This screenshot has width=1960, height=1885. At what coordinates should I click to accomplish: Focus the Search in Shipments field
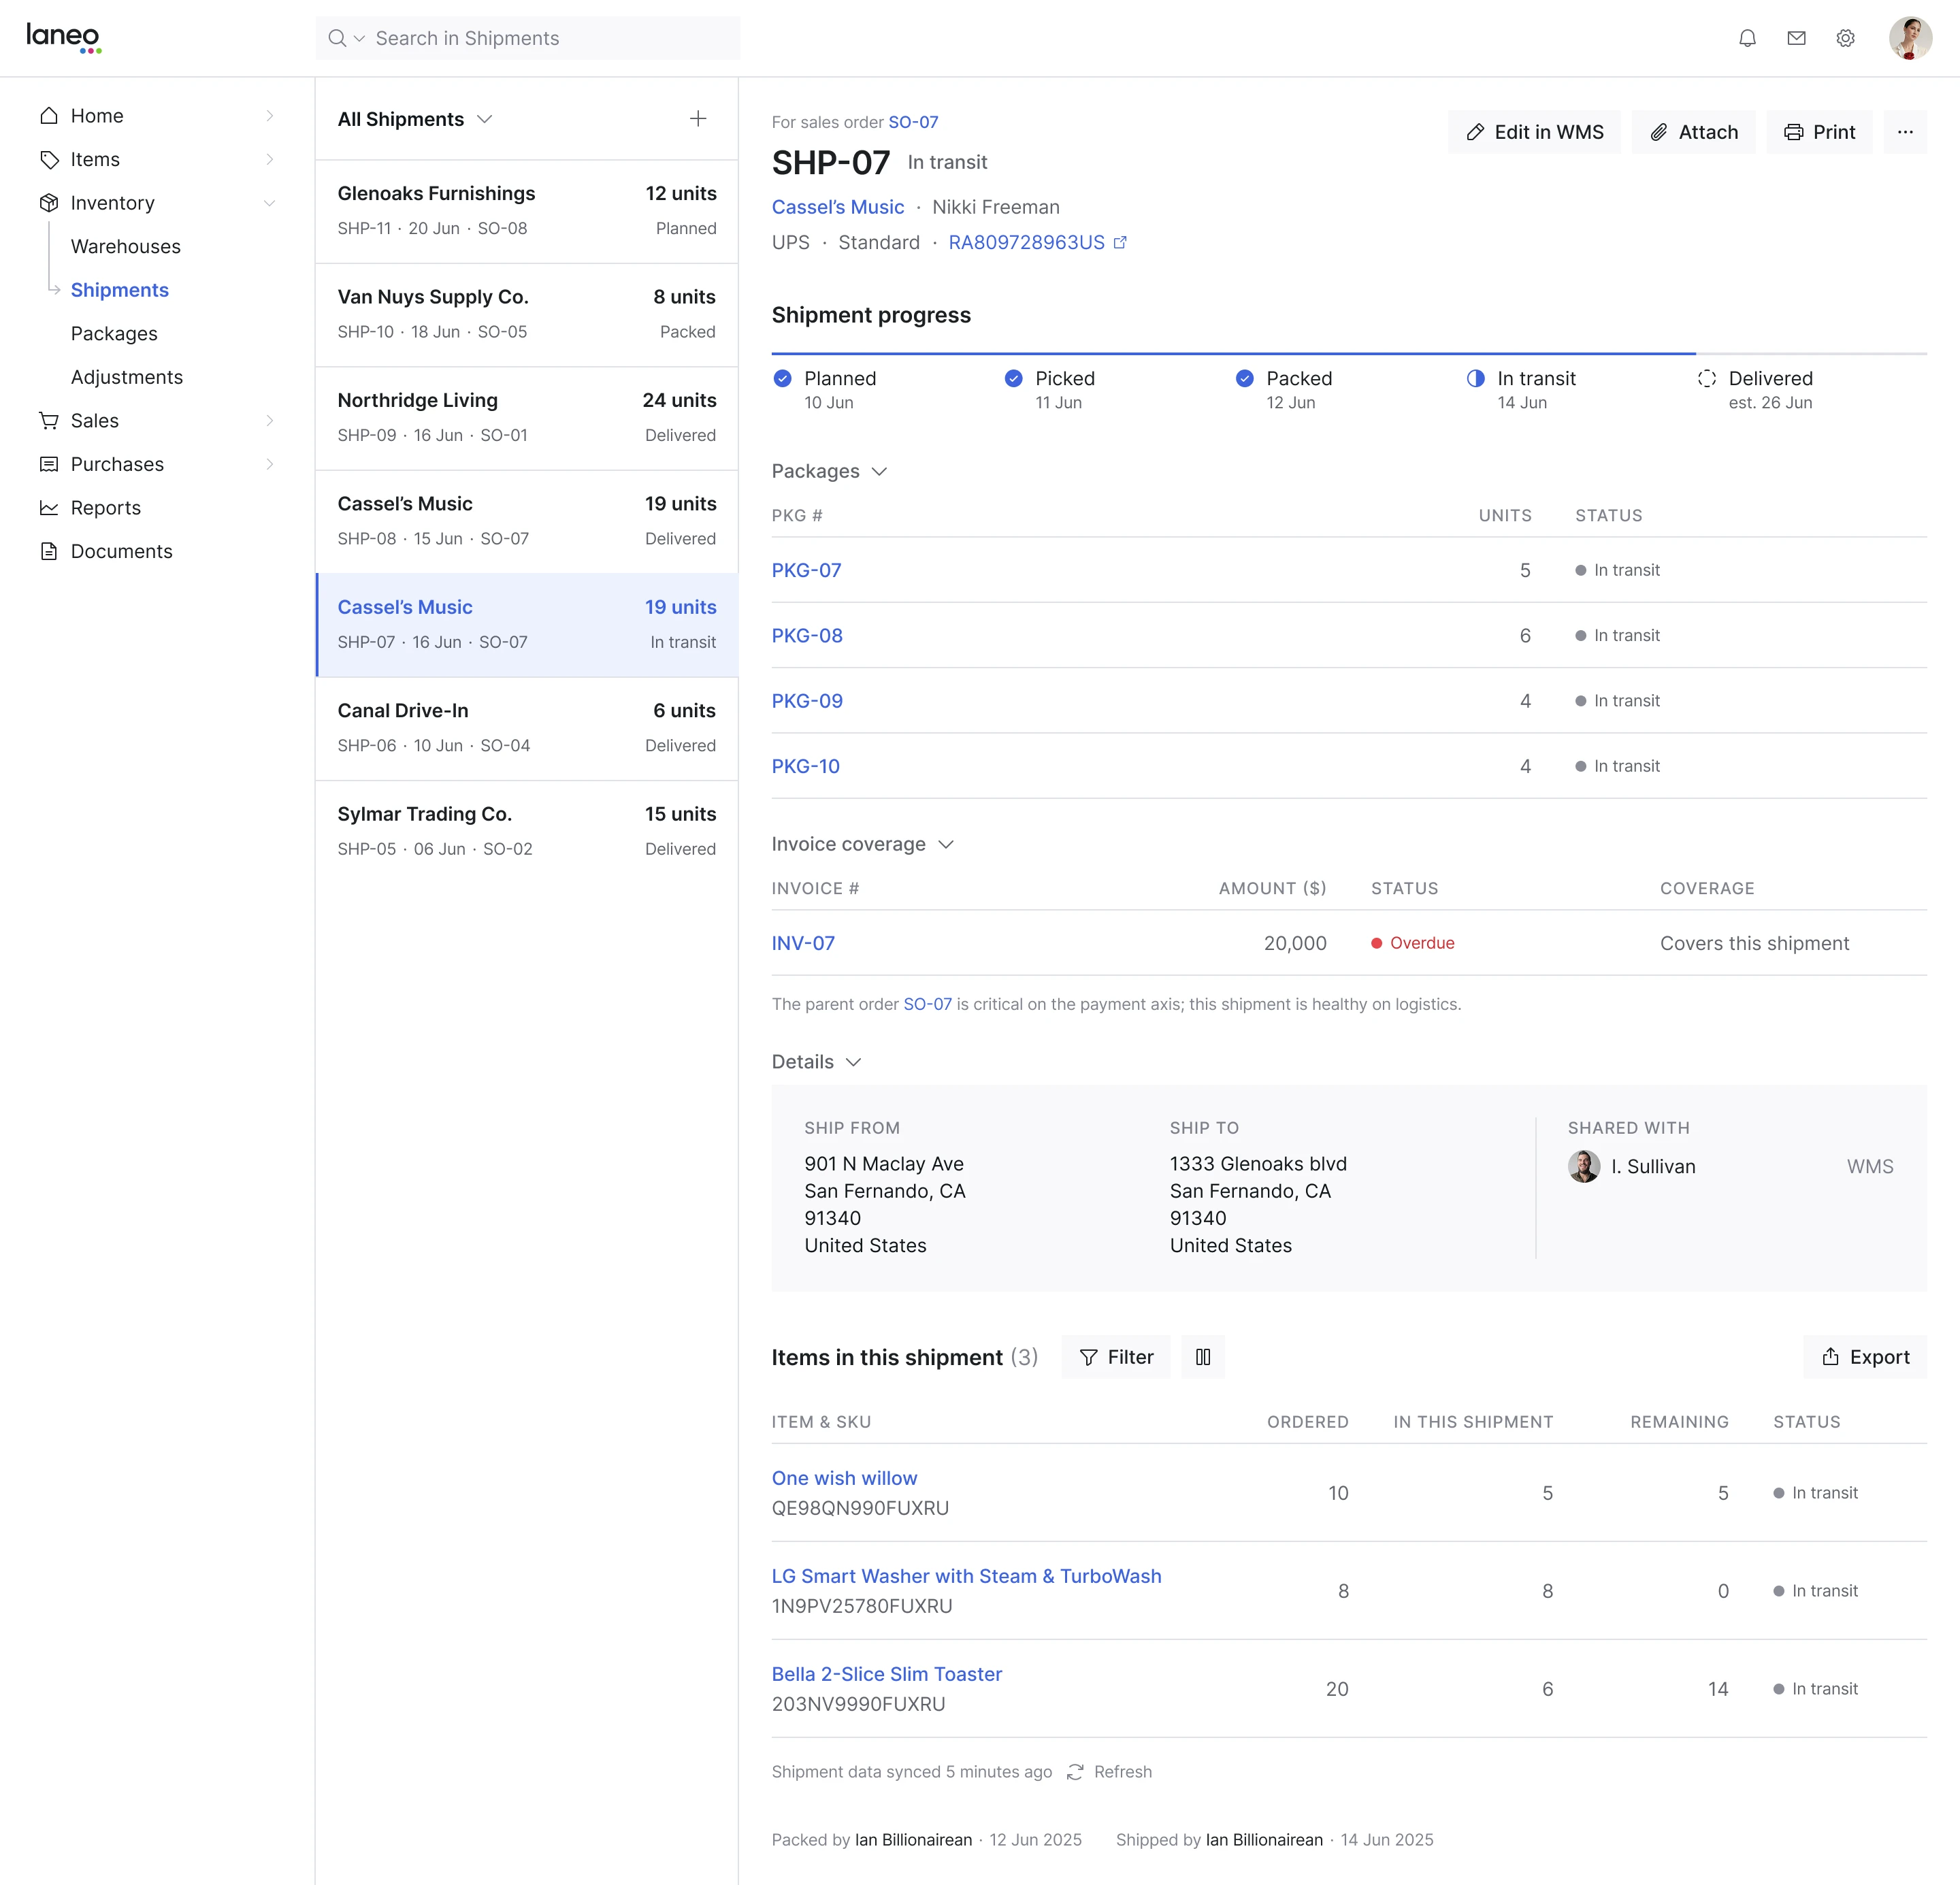(x=528, y=38)
